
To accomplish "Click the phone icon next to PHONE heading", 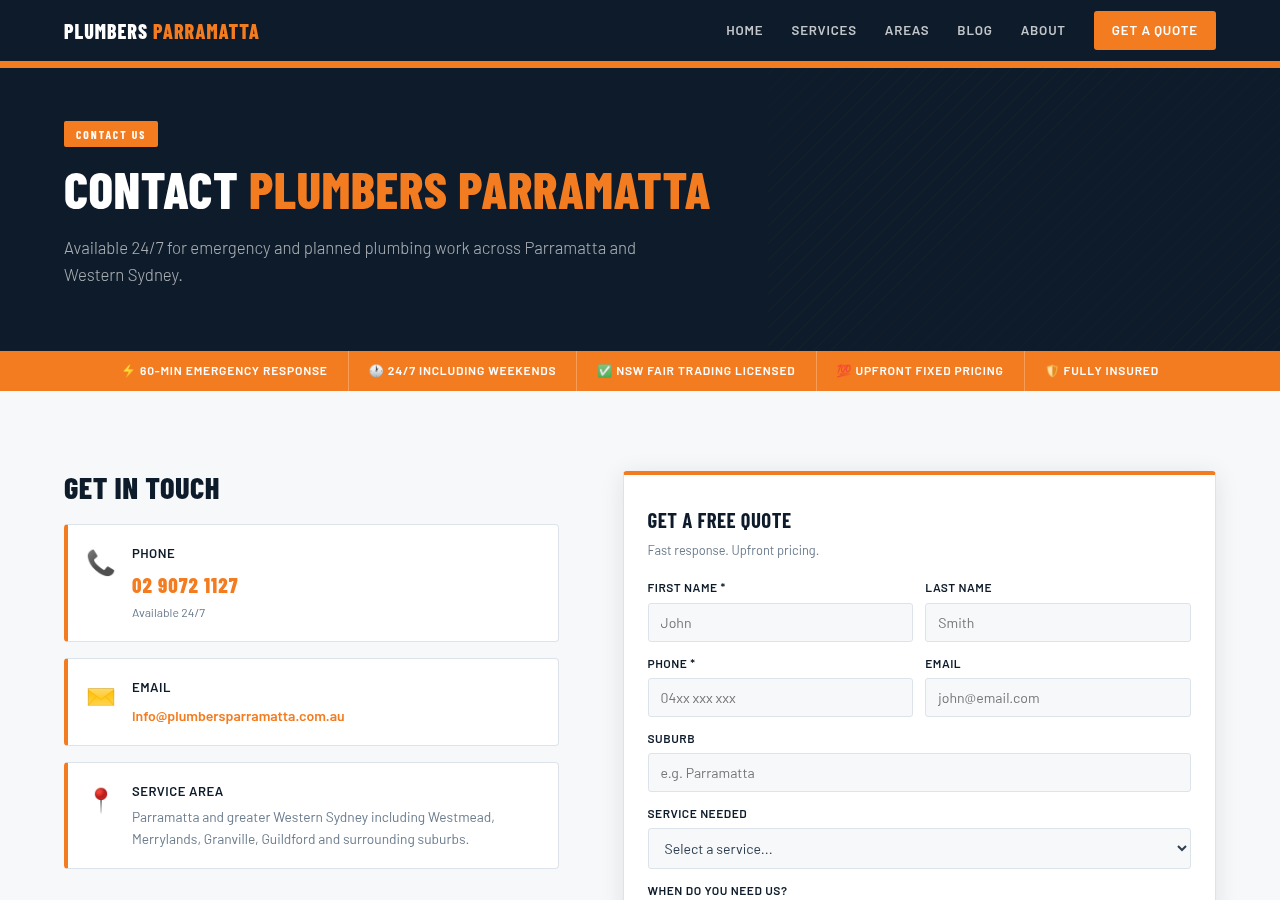I will click(x=100, y=561).
